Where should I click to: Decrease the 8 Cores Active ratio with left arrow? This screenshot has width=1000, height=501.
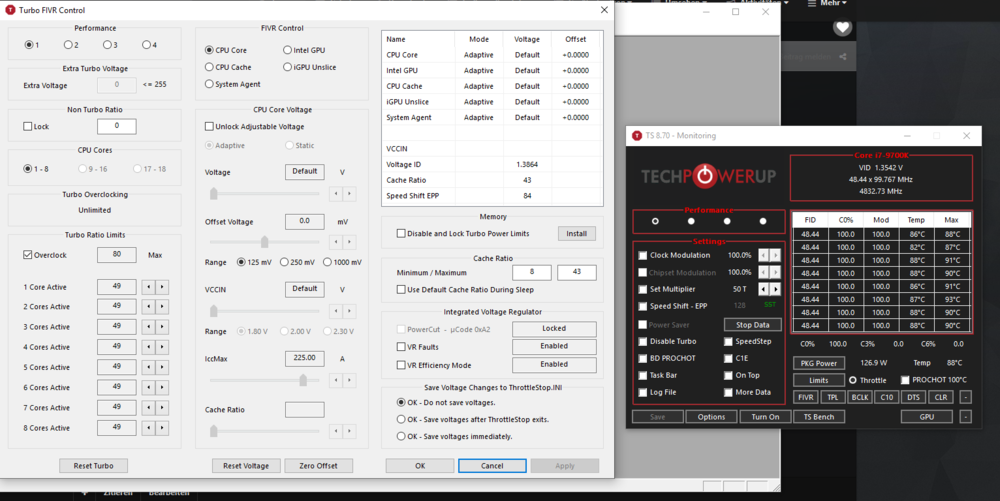pyautogui.click(x=148, y=428)
